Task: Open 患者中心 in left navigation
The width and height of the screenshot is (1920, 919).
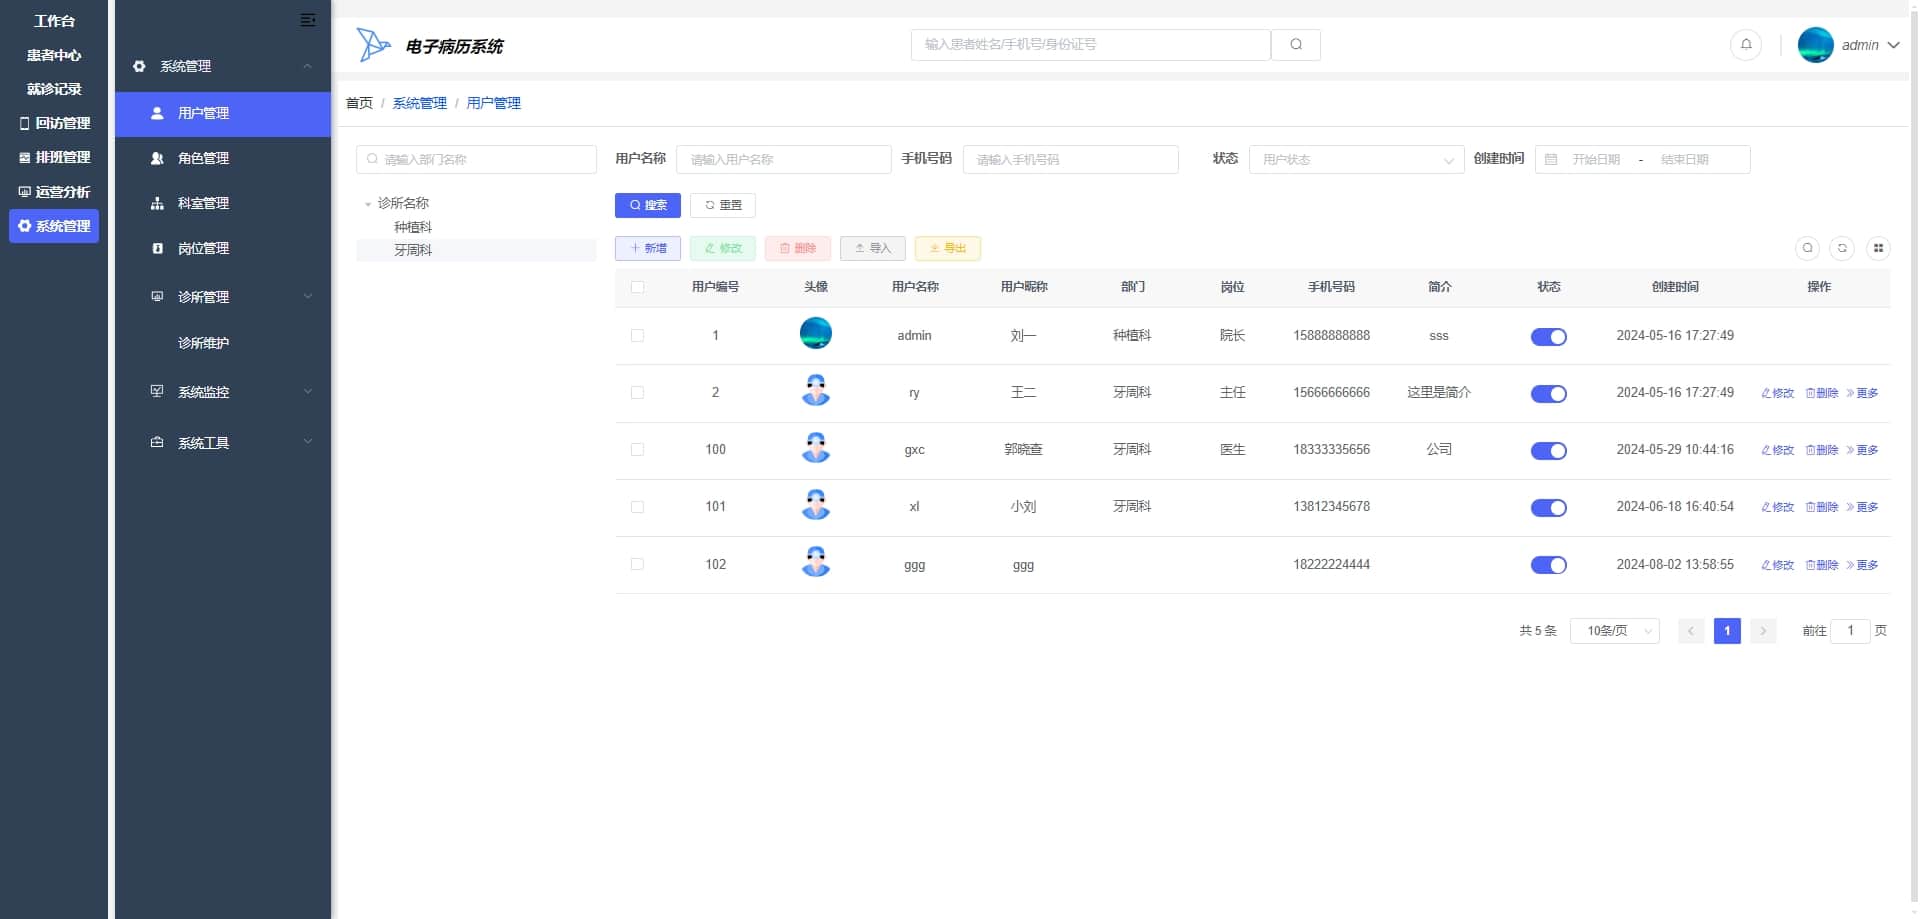Action: 54,55
